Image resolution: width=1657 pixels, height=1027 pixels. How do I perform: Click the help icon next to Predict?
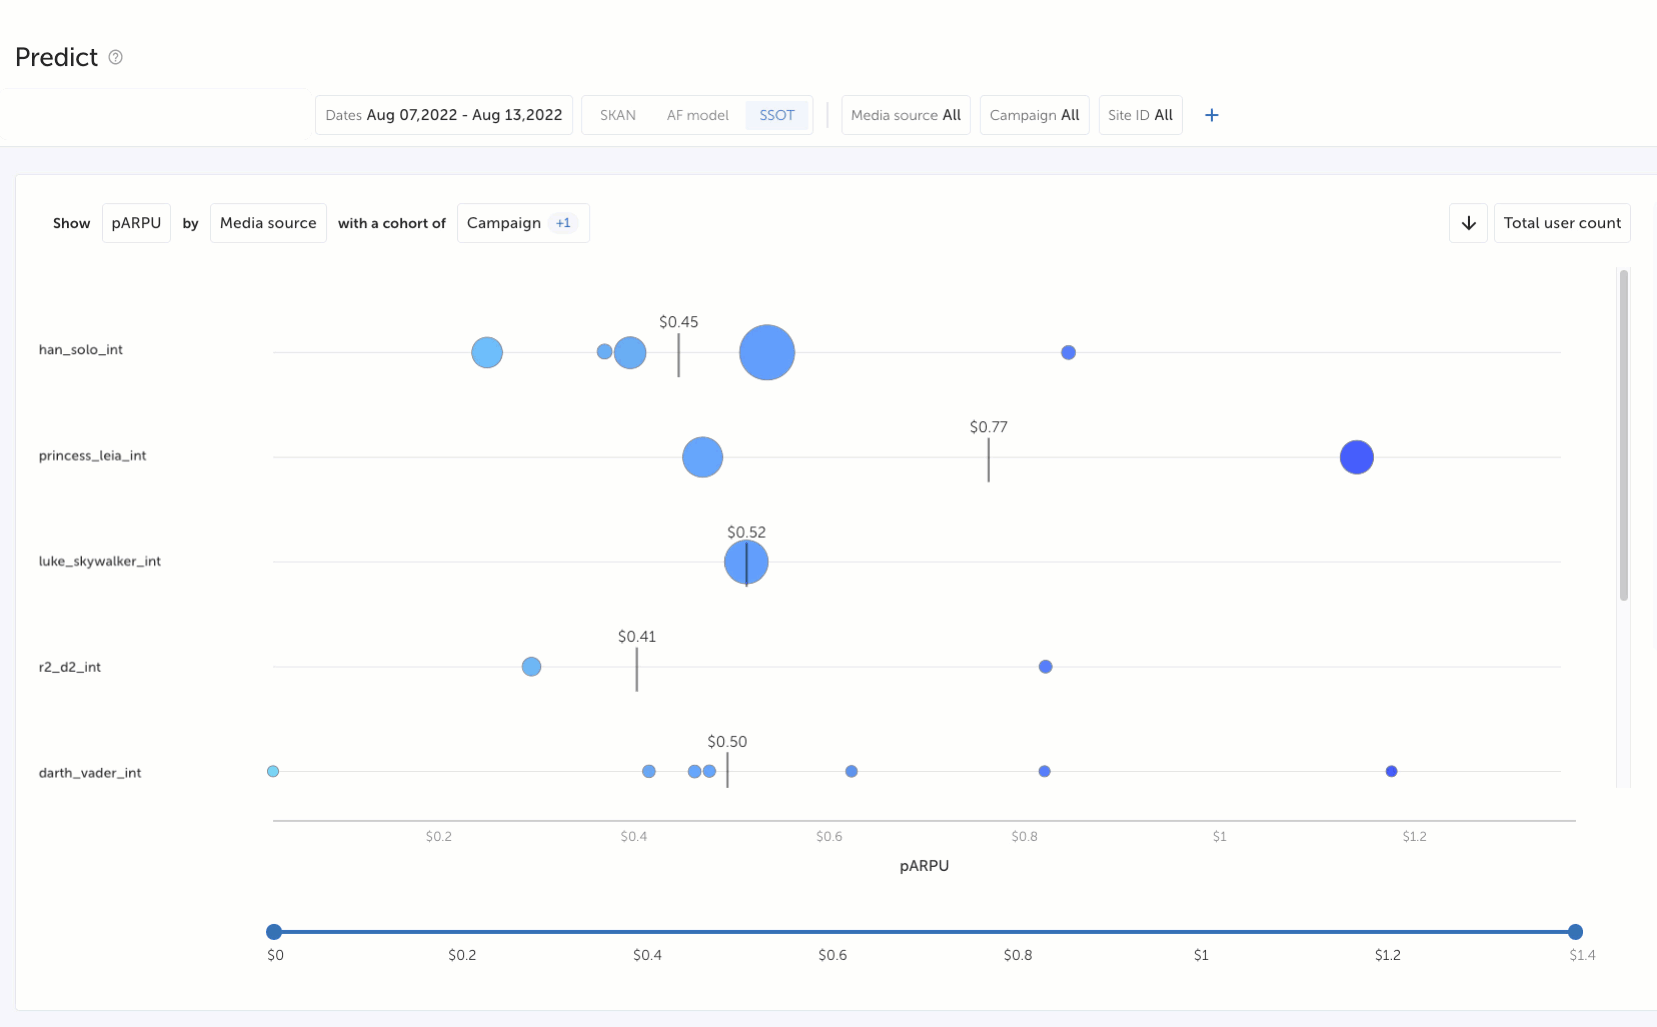coord(116,57)
